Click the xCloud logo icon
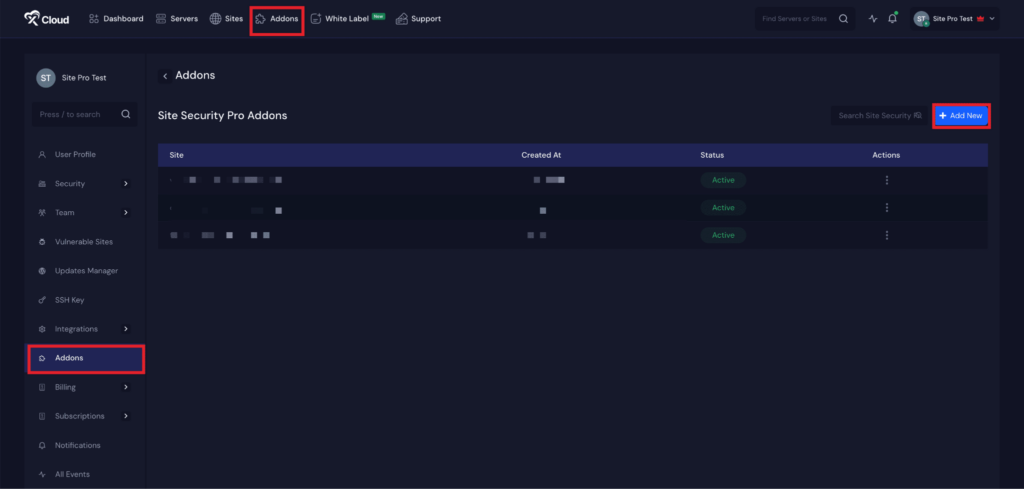The image size is (1024, 489). [x=34, y=18]
